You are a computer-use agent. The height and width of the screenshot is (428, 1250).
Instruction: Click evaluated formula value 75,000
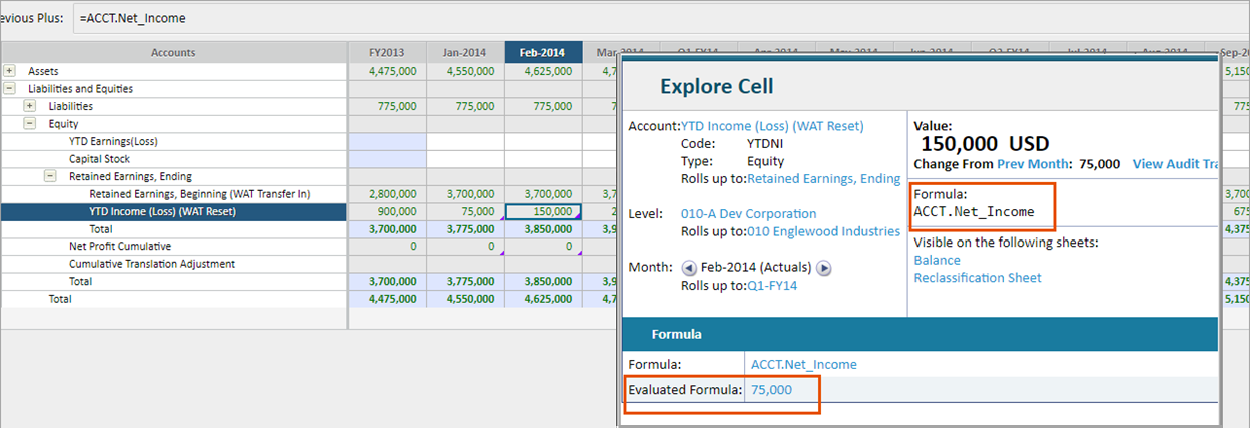click(771, 390)
